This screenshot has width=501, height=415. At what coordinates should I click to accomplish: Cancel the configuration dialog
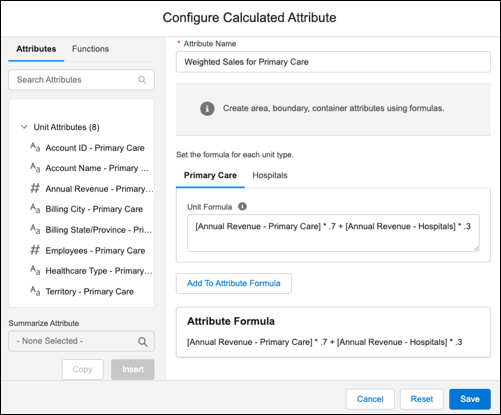tap(370, 399)
